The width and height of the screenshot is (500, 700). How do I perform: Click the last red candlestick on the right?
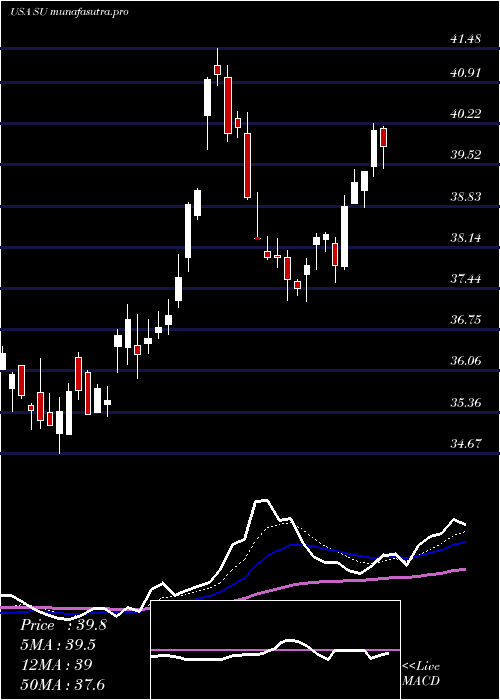[x=383, y=137]
